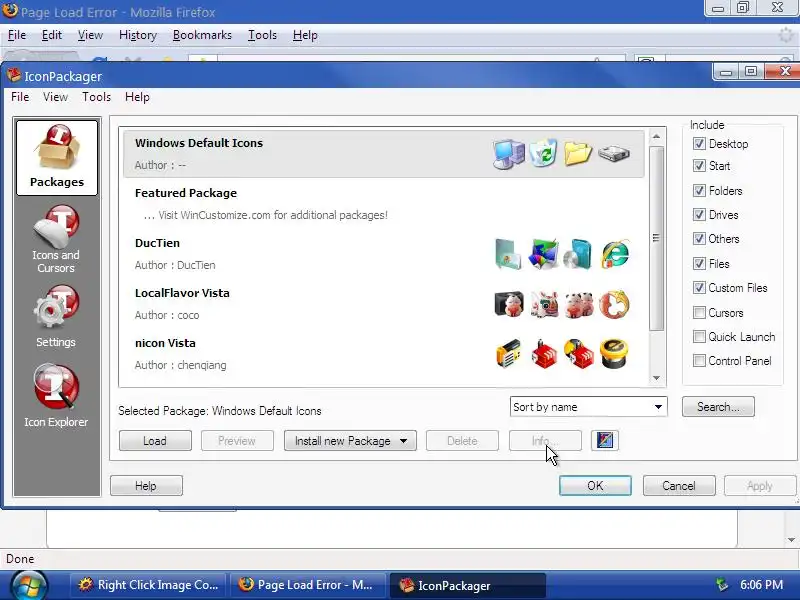800x600 pixels.
Task: Open the IconPackager View menu
Action: [x=55, y=97]
